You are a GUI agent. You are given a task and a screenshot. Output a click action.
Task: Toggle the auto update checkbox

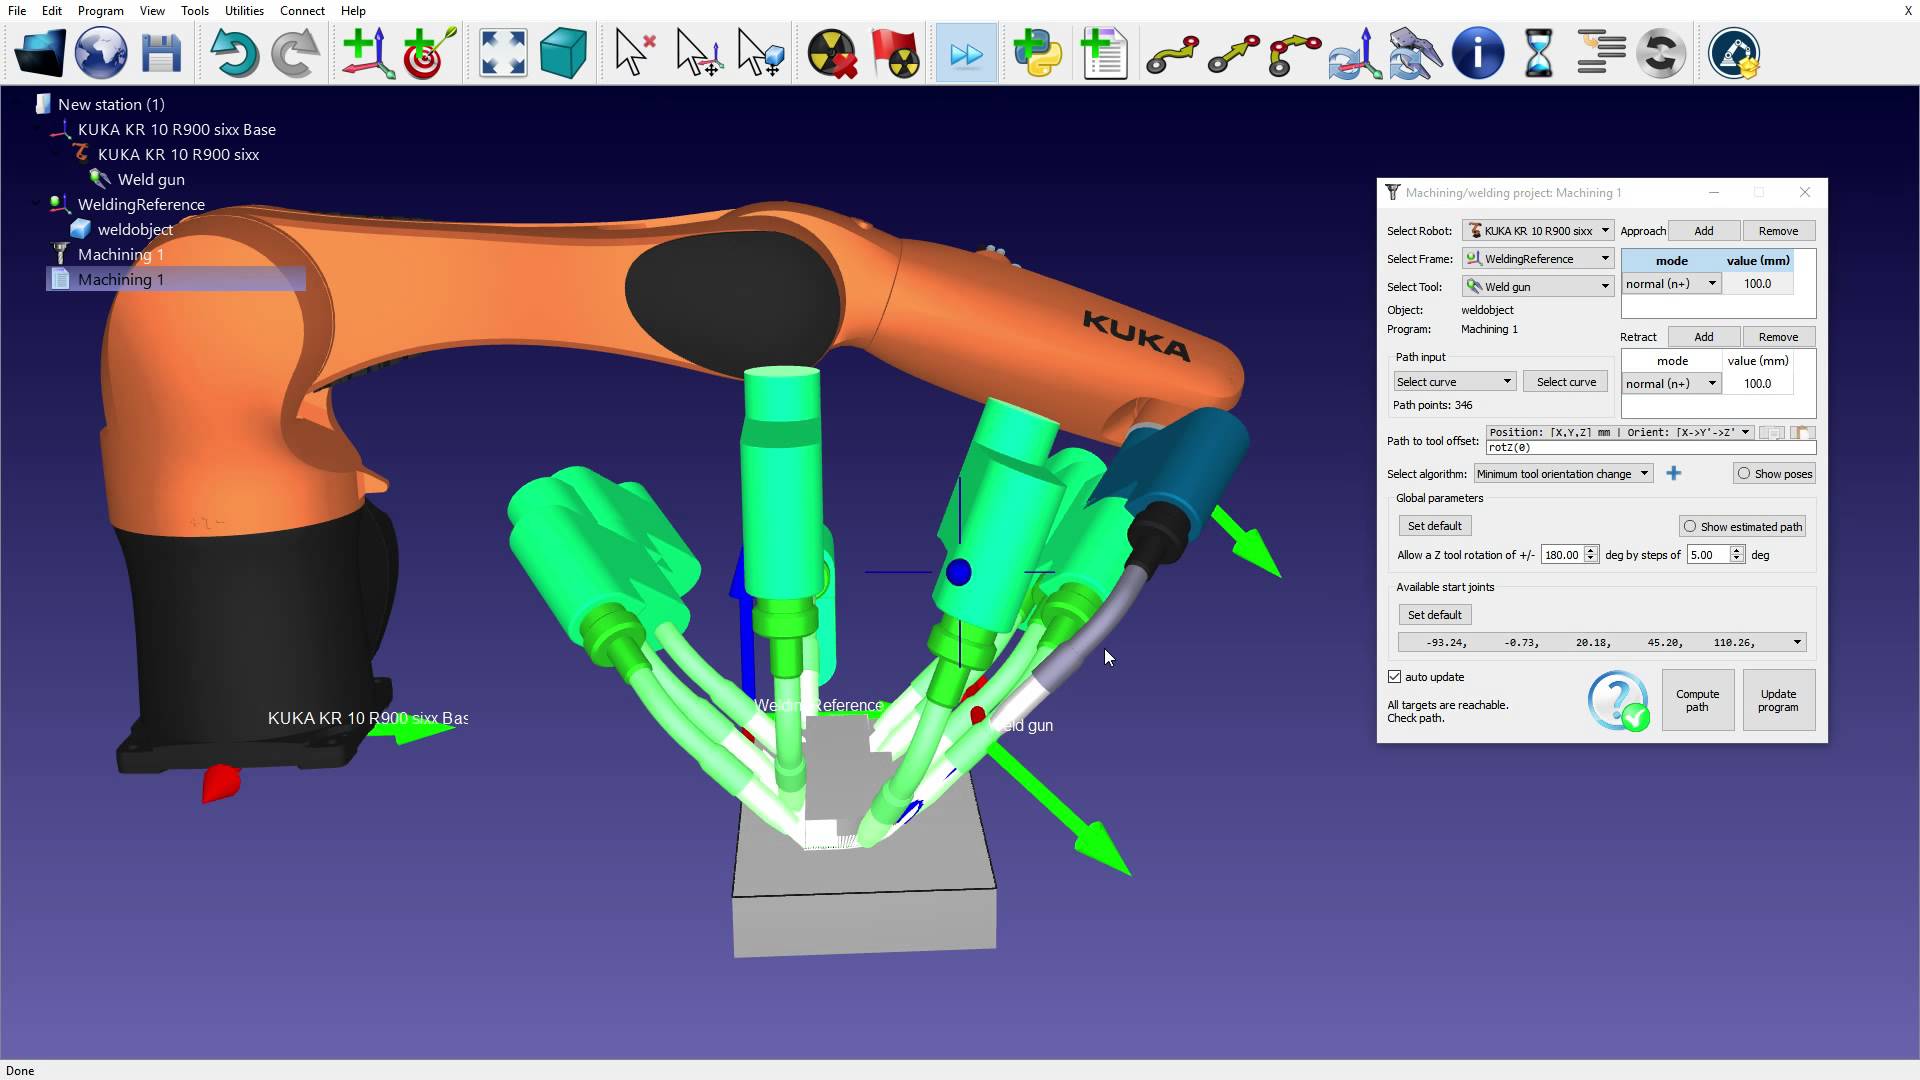[1395, 677]
